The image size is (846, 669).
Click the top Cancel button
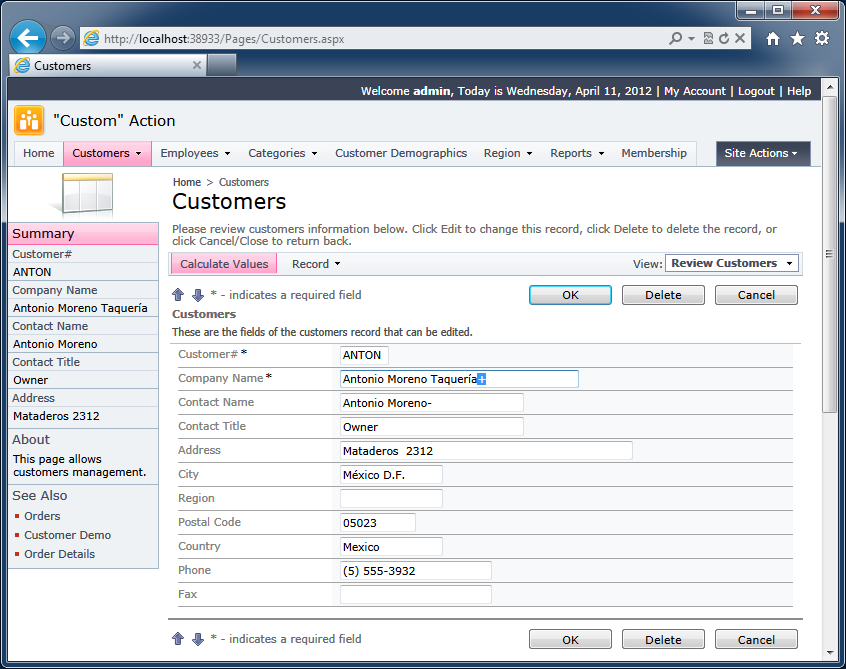(x=756, y=295)
